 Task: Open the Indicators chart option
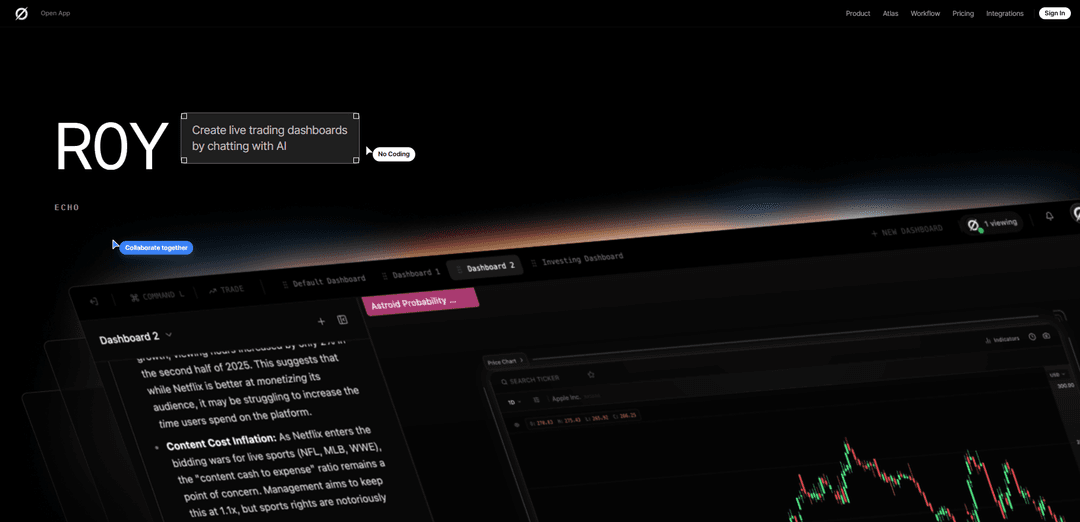tap(1002, 339)
